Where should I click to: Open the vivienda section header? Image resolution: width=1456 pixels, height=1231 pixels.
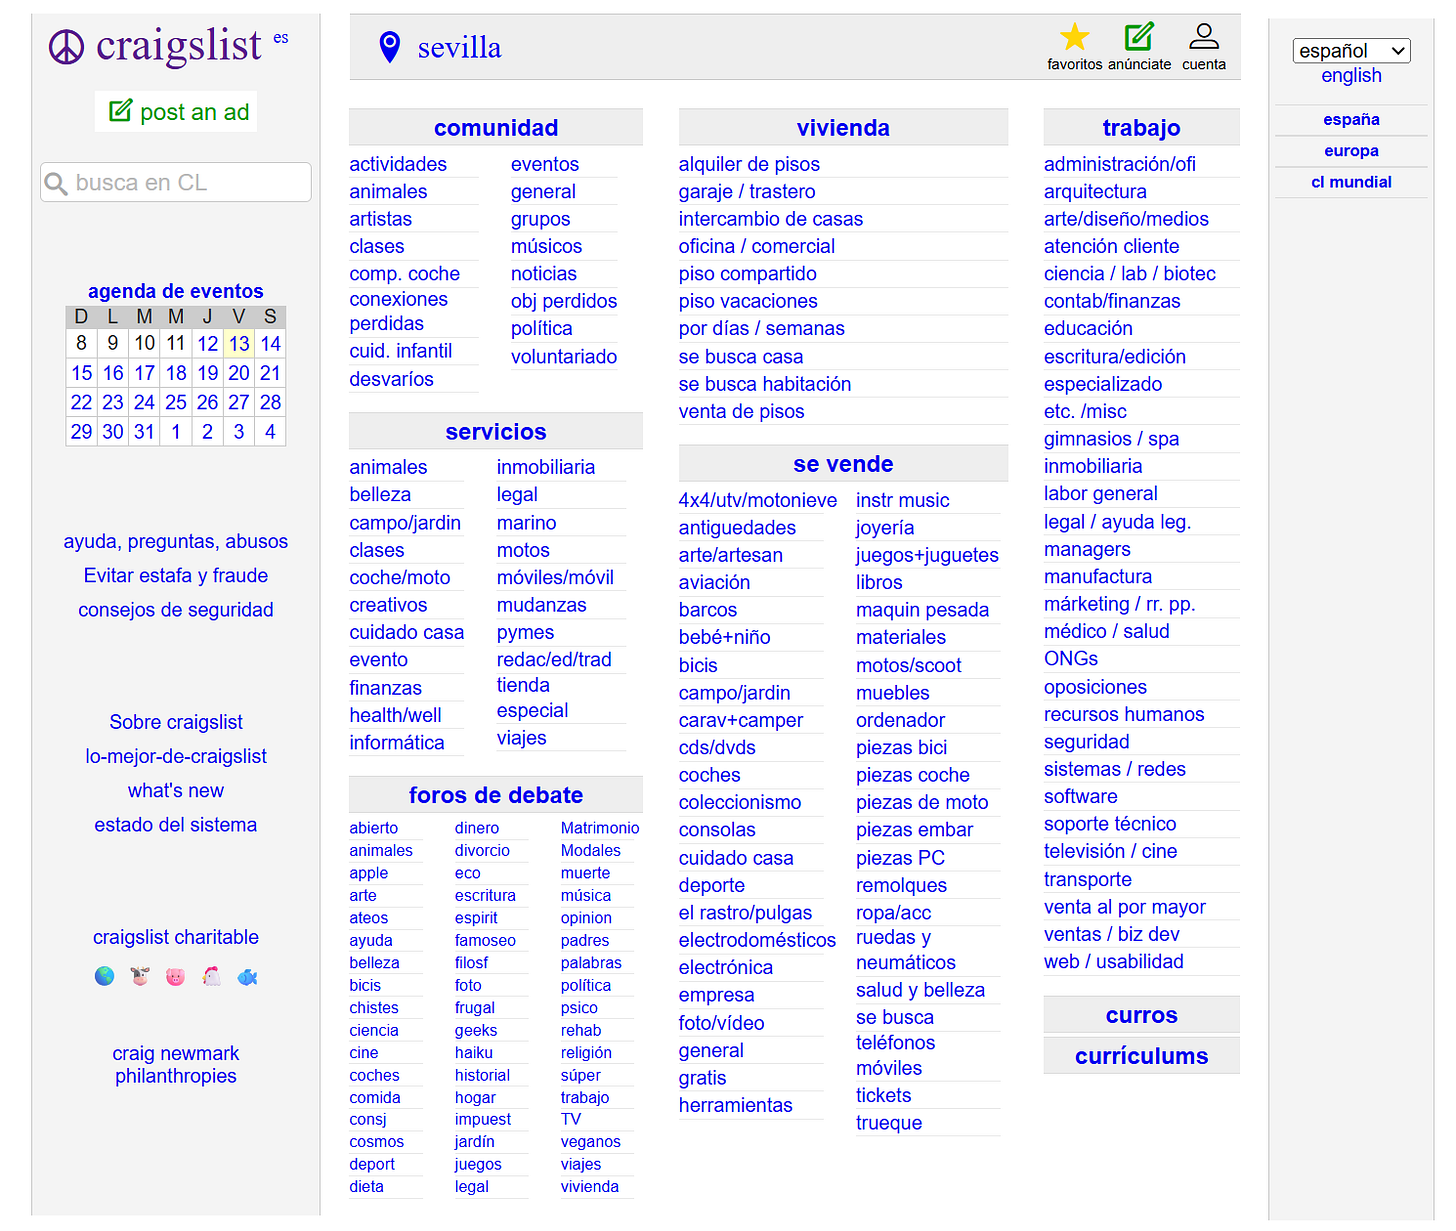843,127
